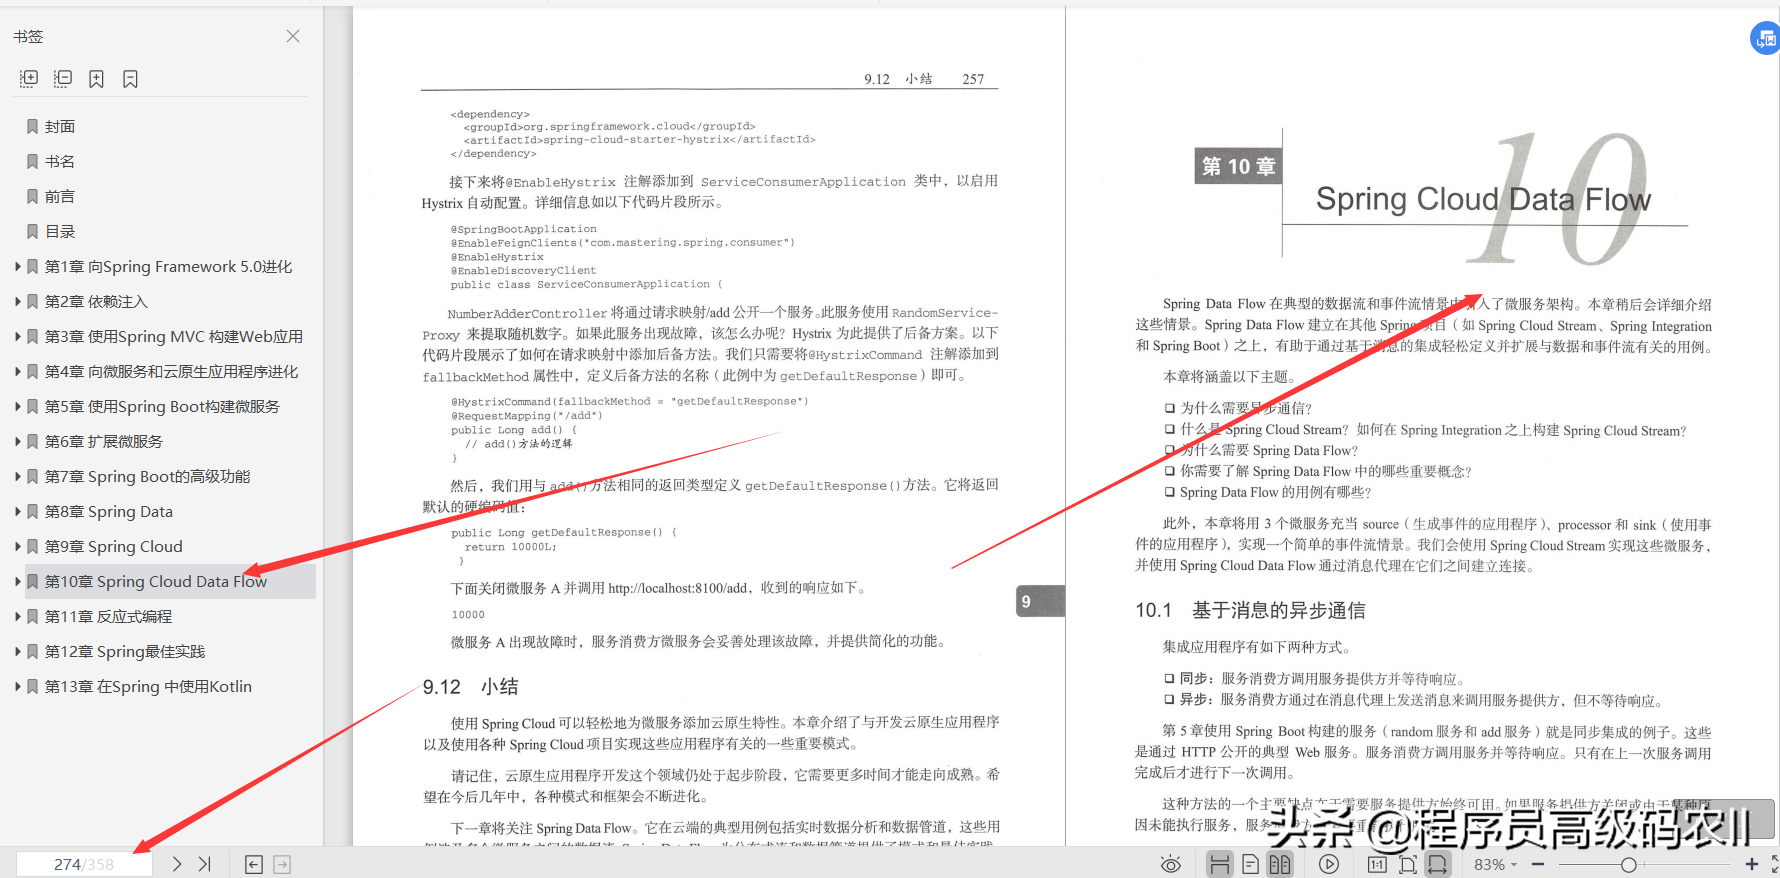Open the 83% zoom dropdown
The image size is (1780, 878).
tap(1496, 864)
